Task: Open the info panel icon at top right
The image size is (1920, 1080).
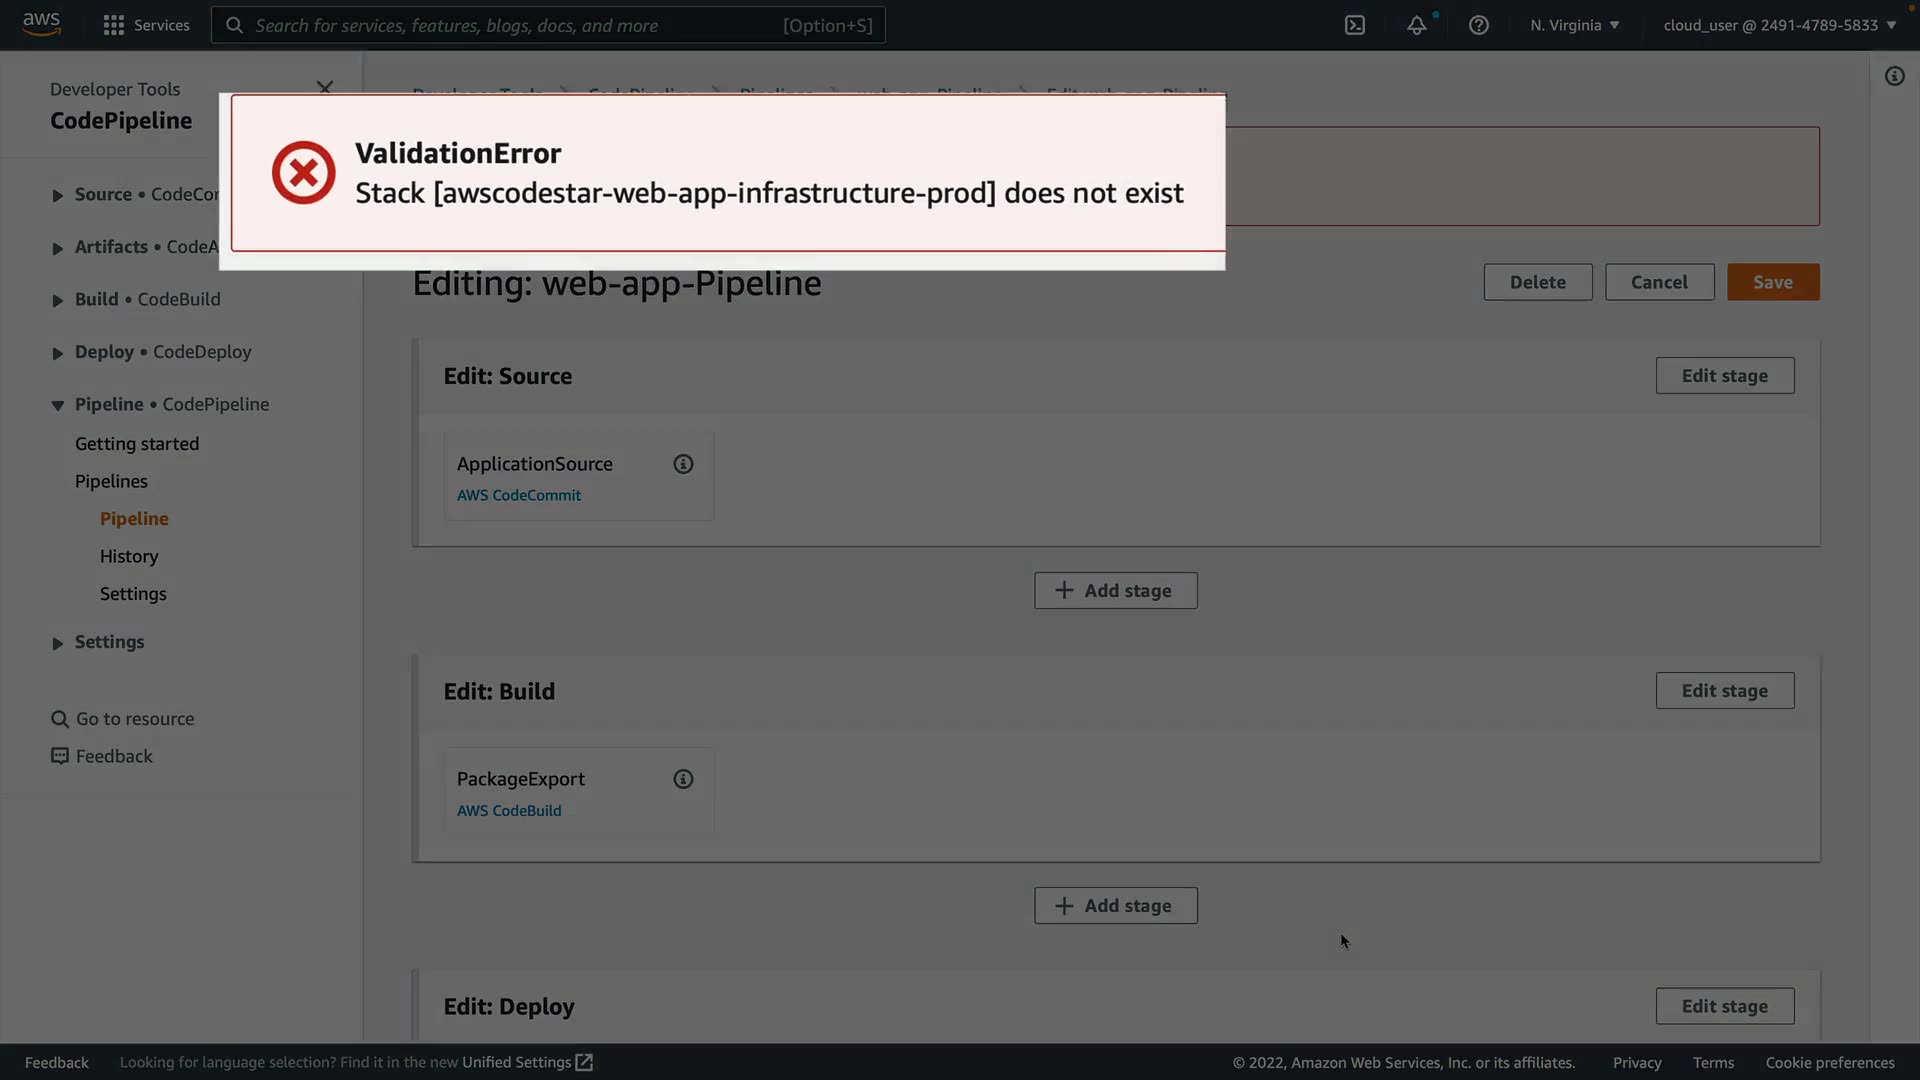Action: coord(1894,77)
